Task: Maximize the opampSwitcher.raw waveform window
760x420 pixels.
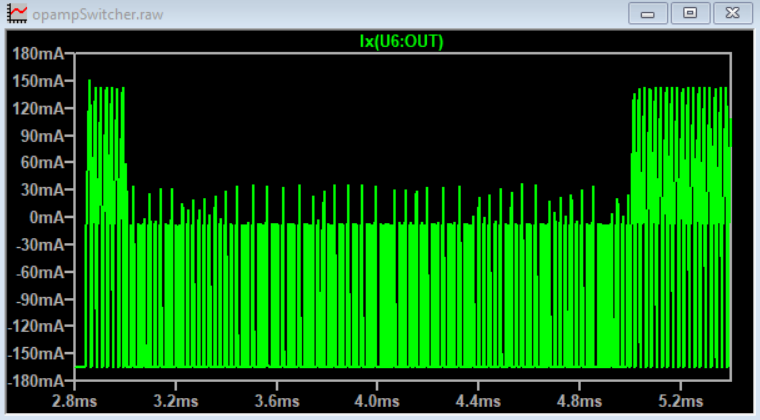Action: (x=690, y=13)
